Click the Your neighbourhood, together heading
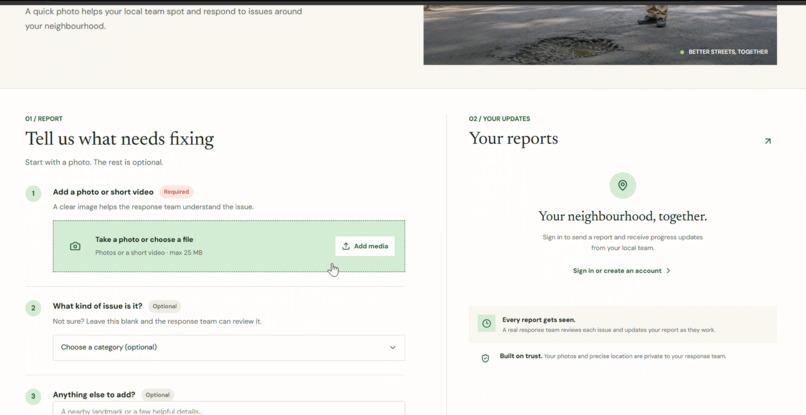Screen dimensions: 806x415 click(x=622, y=216)
